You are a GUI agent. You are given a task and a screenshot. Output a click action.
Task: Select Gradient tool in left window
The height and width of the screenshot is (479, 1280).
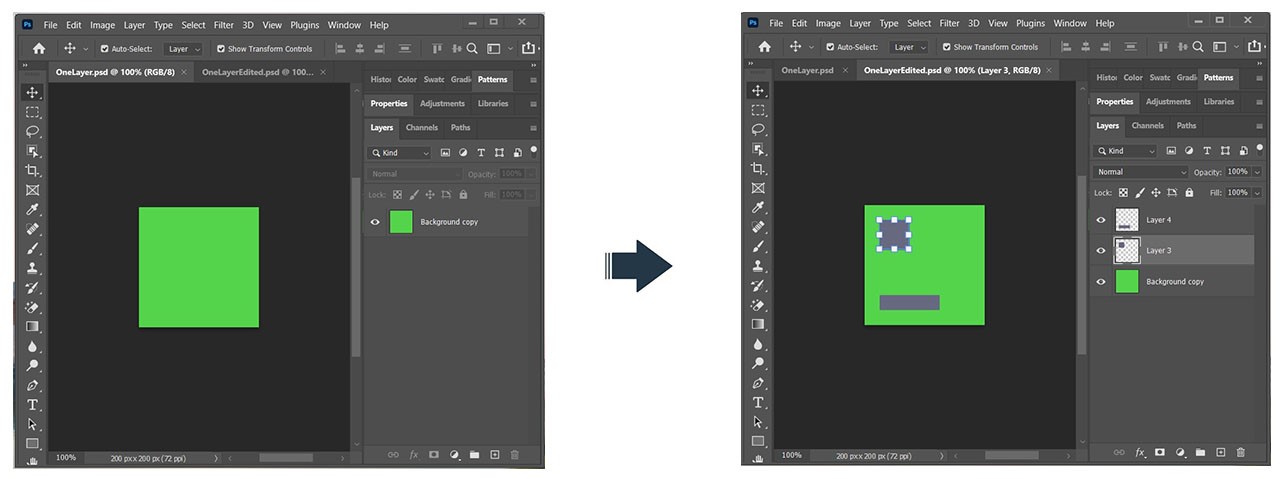click(x=32, y=326)
